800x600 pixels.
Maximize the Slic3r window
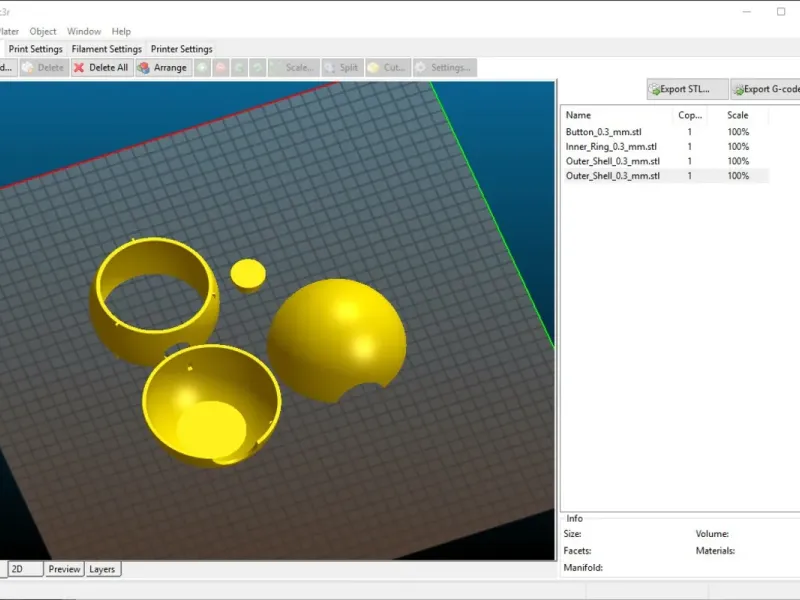pyautogui.click(x=781, y=11)
